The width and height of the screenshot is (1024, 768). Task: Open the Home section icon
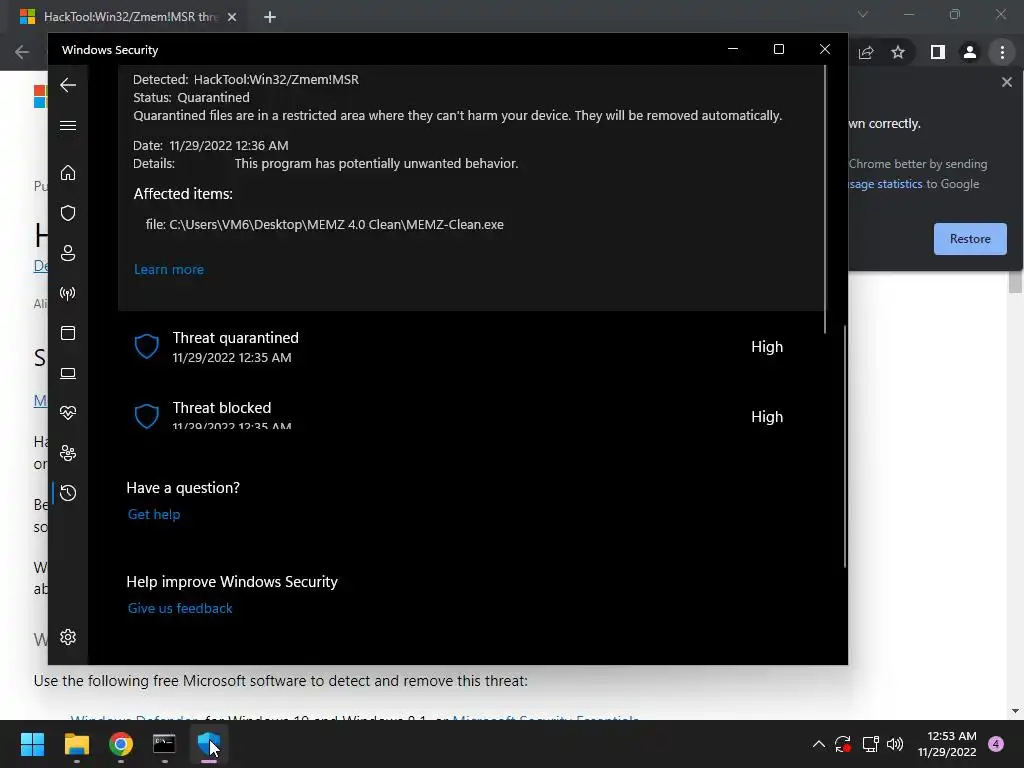pos(68,173)
